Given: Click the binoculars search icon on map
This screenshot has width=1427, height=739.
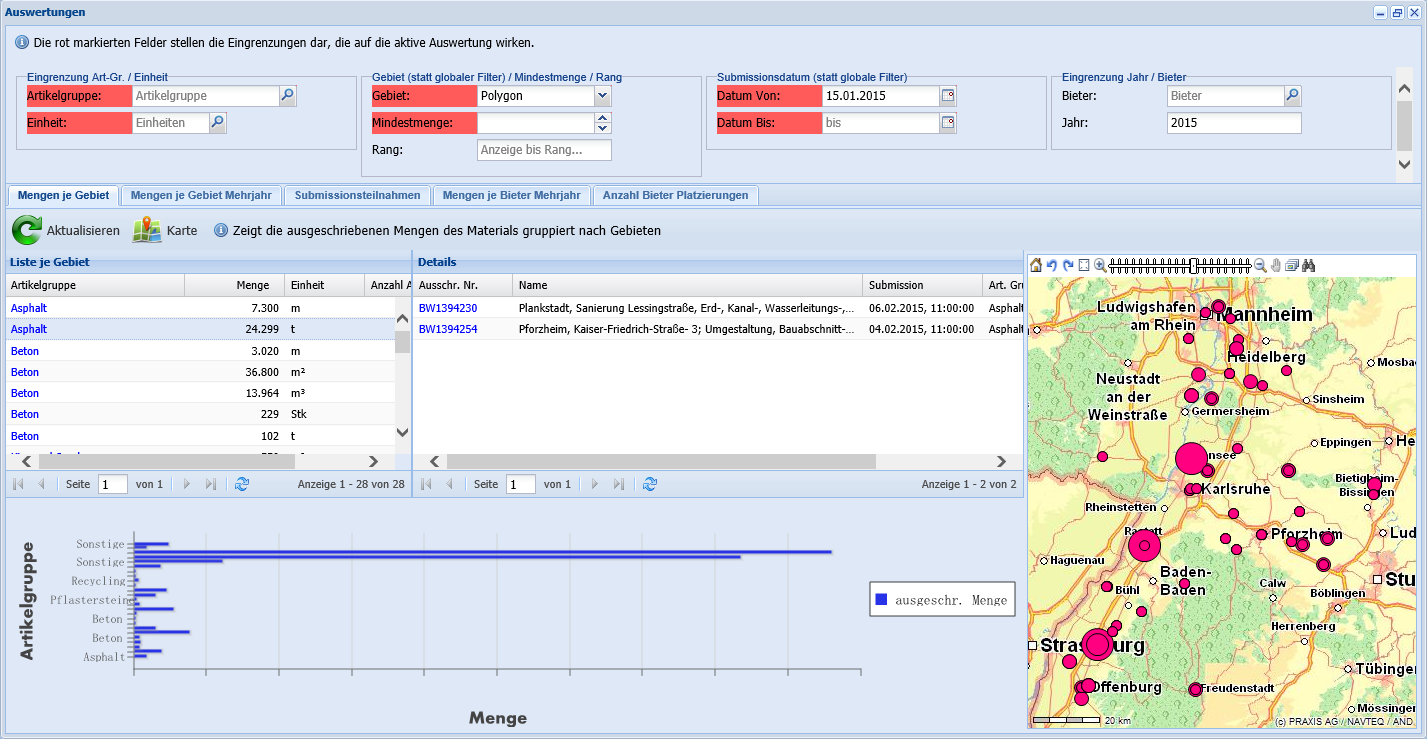Looking at the screenshot, I should pyautogui.click(x=1308, y=265).
